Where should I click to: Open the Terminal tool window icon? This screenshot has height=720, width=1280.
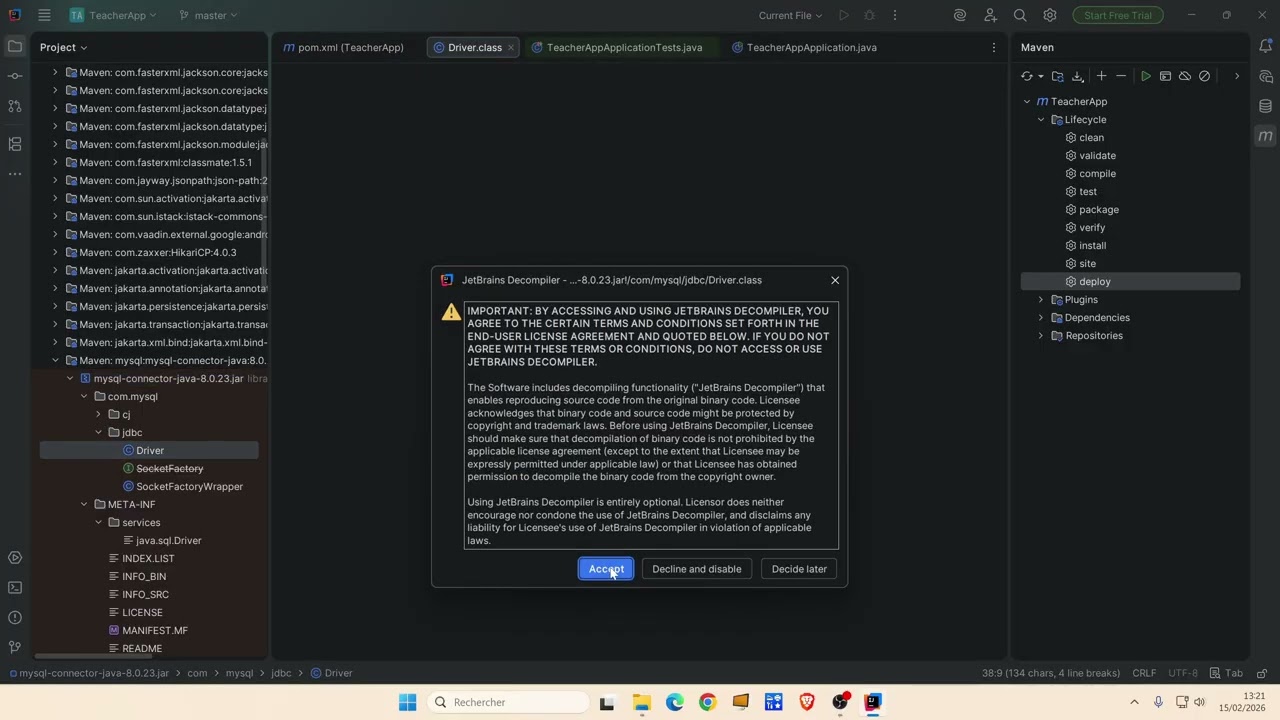point(14,588)
